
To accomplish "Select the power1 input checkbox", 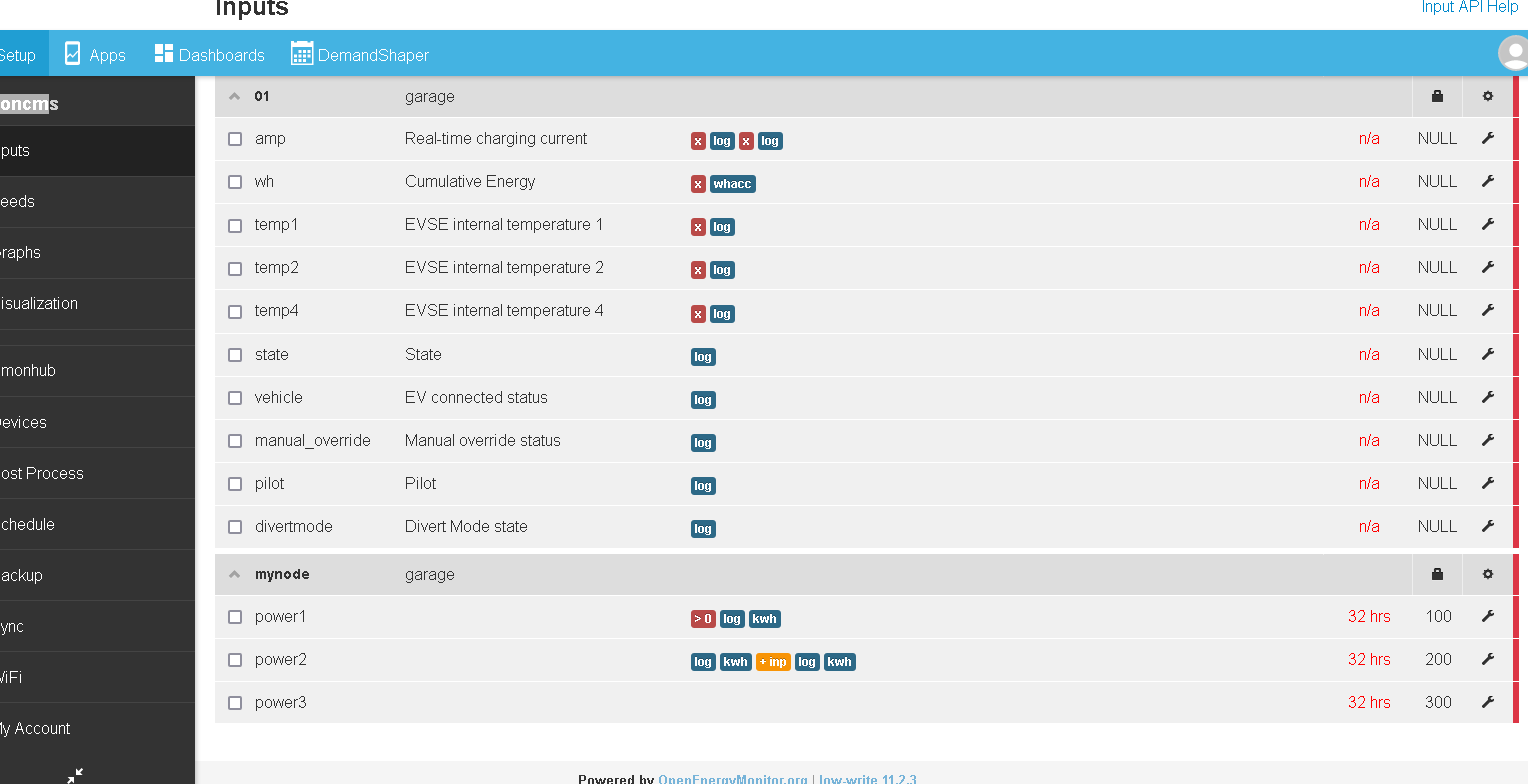I will click(235, 617).
